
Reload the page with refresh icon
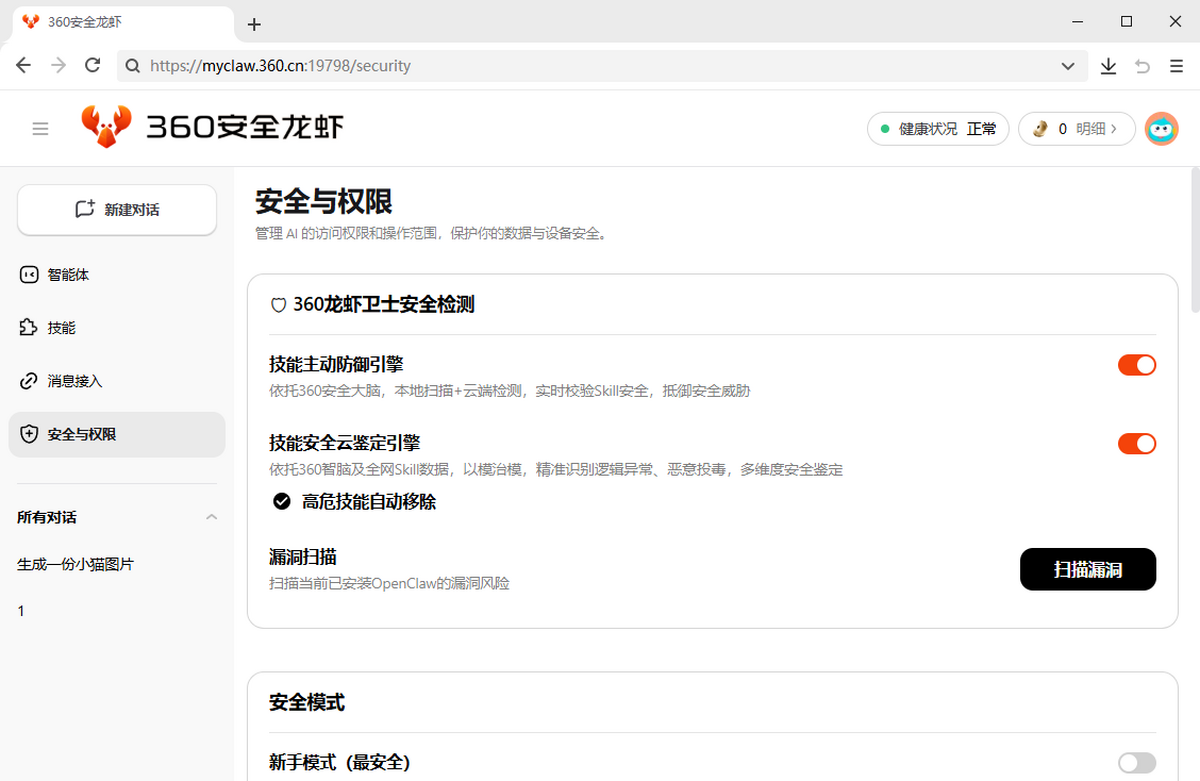[x=93, y=66]
